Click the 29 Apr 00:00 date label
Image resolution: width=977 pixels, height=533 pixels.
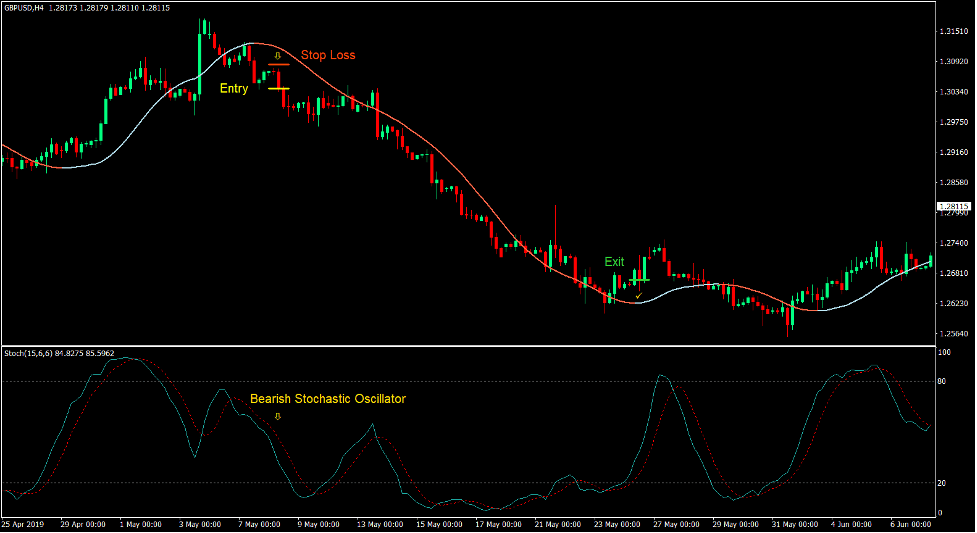(x=83, y=524)
